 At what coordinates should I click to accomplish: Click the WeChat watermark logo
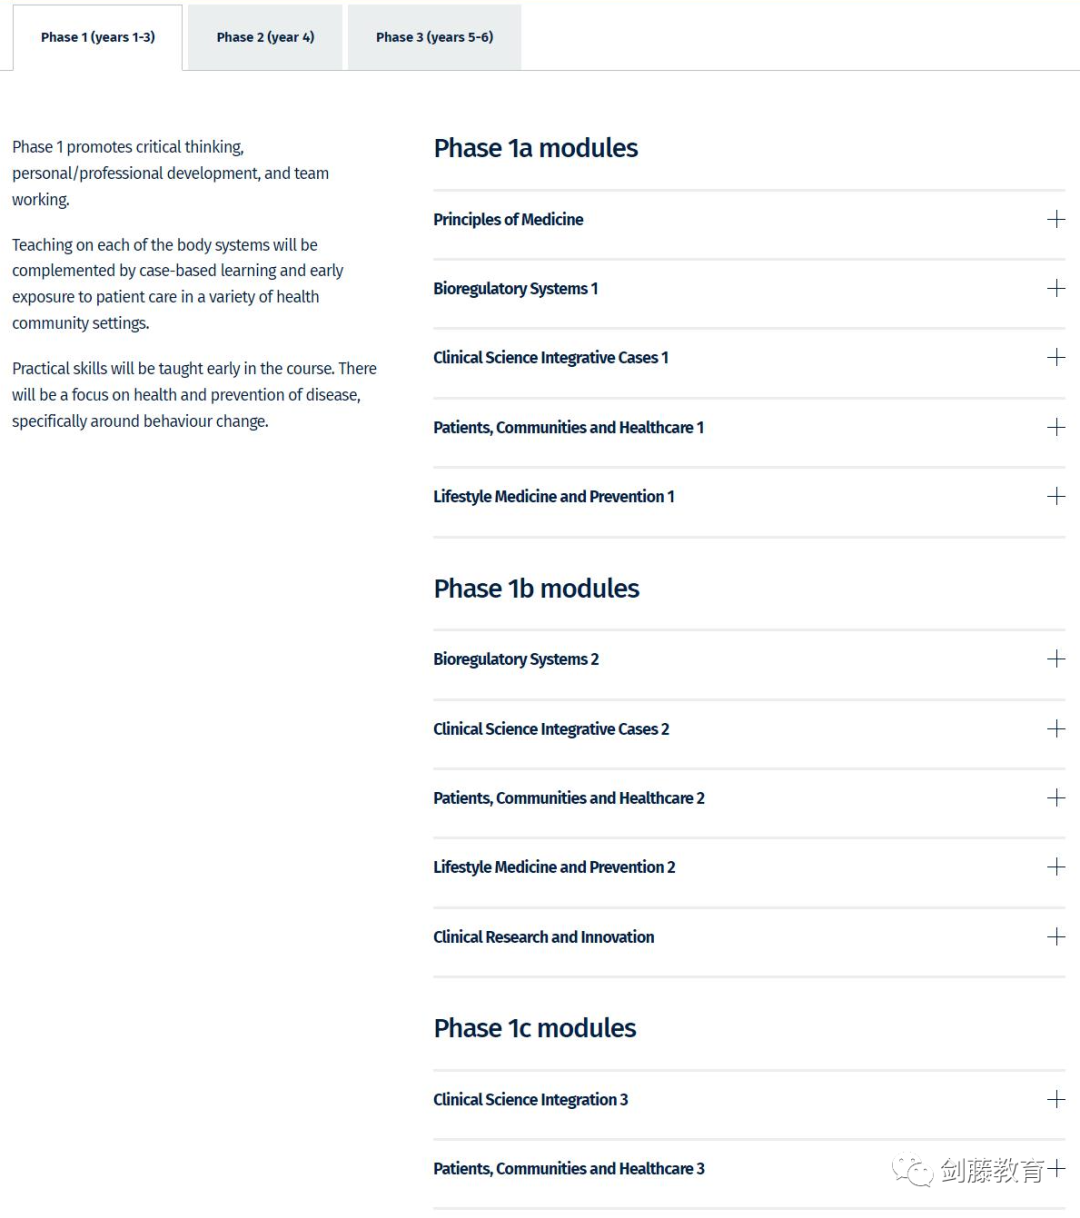912,1170
